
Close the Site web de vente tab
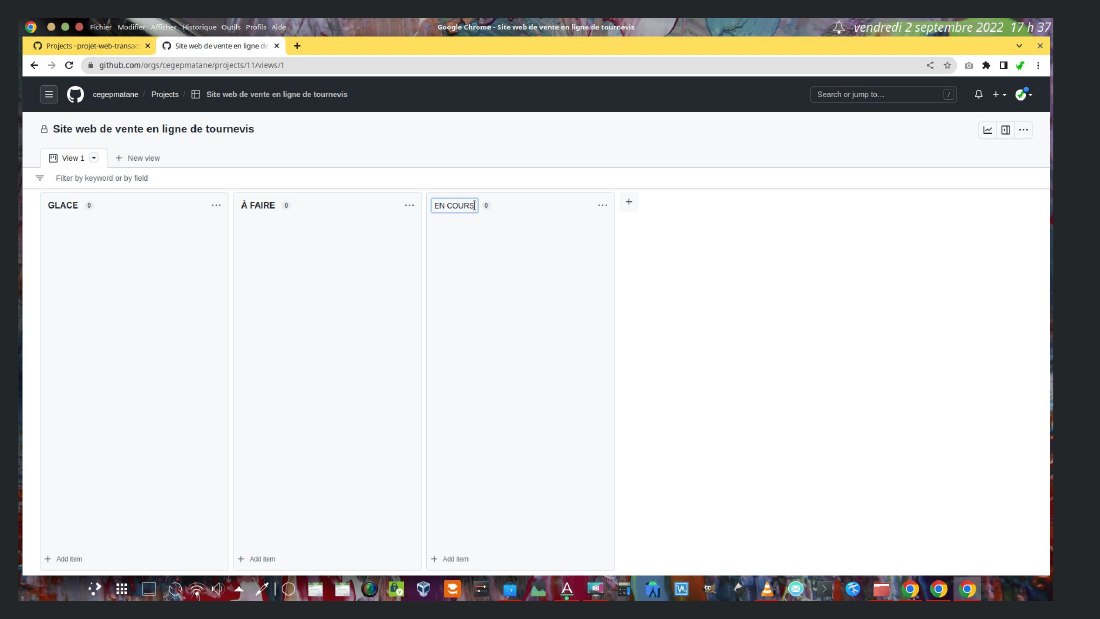coord(276,46)
